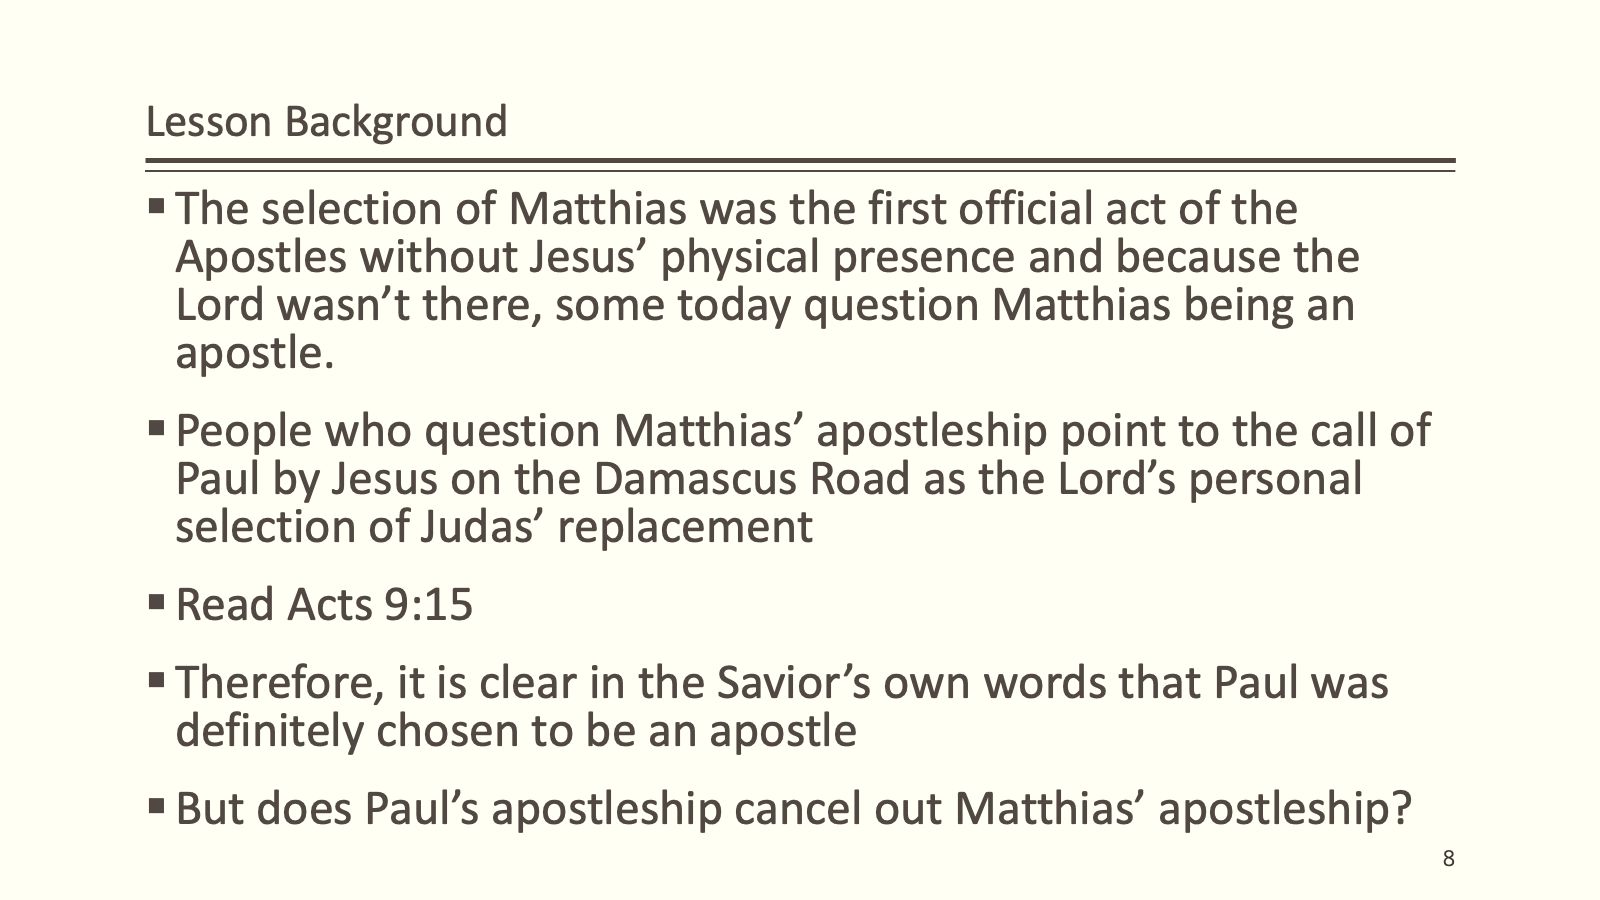Click the words "Lord's personal" in second bullet
Screen dimensions: 1600x900
pyautogui.click(x=1209, y=479)
